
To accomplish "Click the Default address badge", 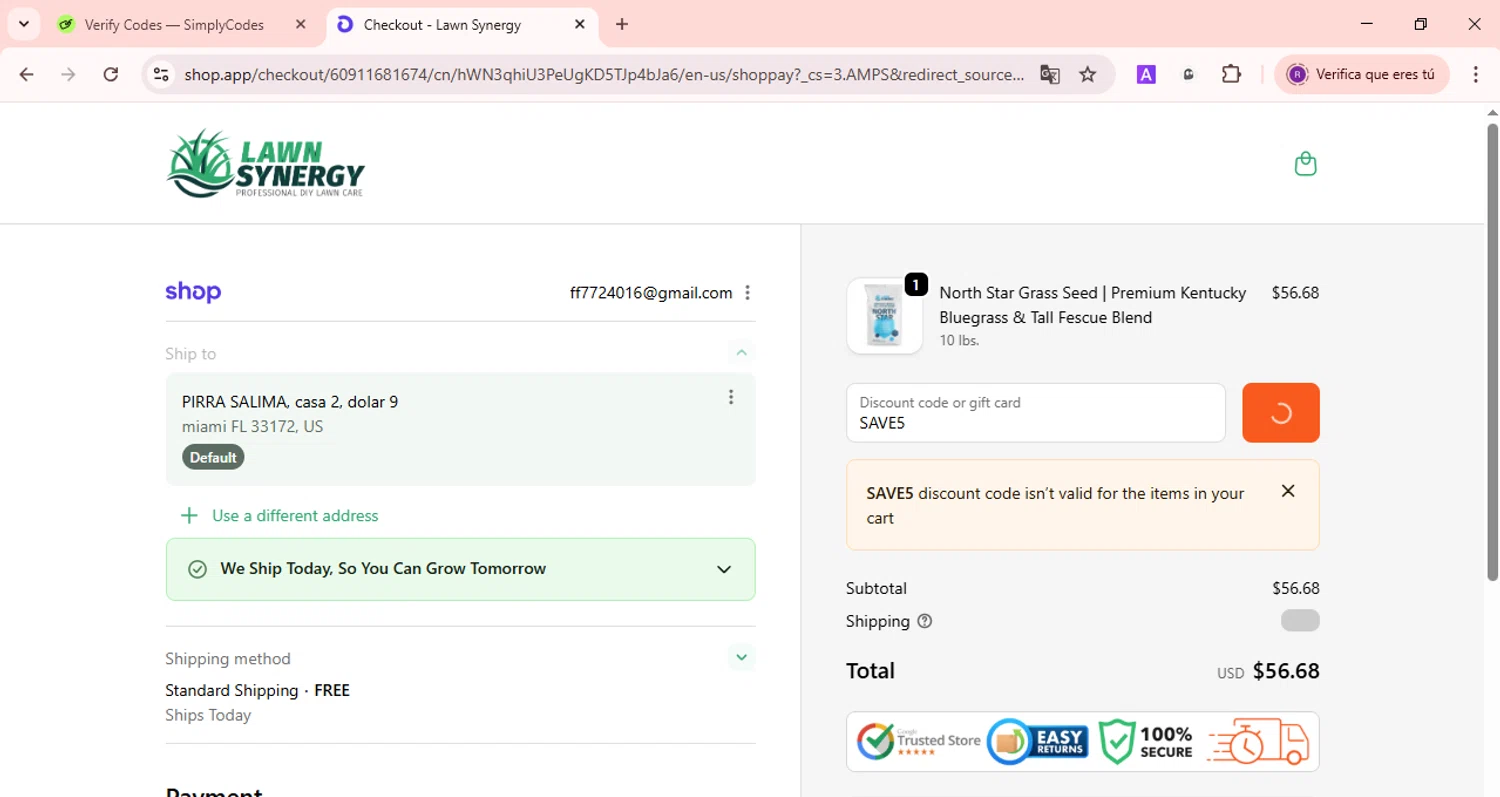I will [213, 458].
